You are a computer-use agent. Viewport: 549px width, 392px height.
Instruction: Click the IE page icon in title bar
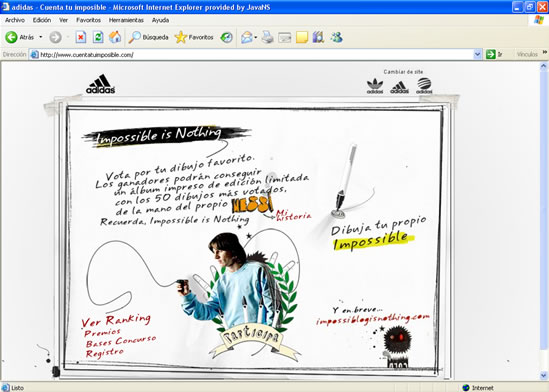(5, 7)
